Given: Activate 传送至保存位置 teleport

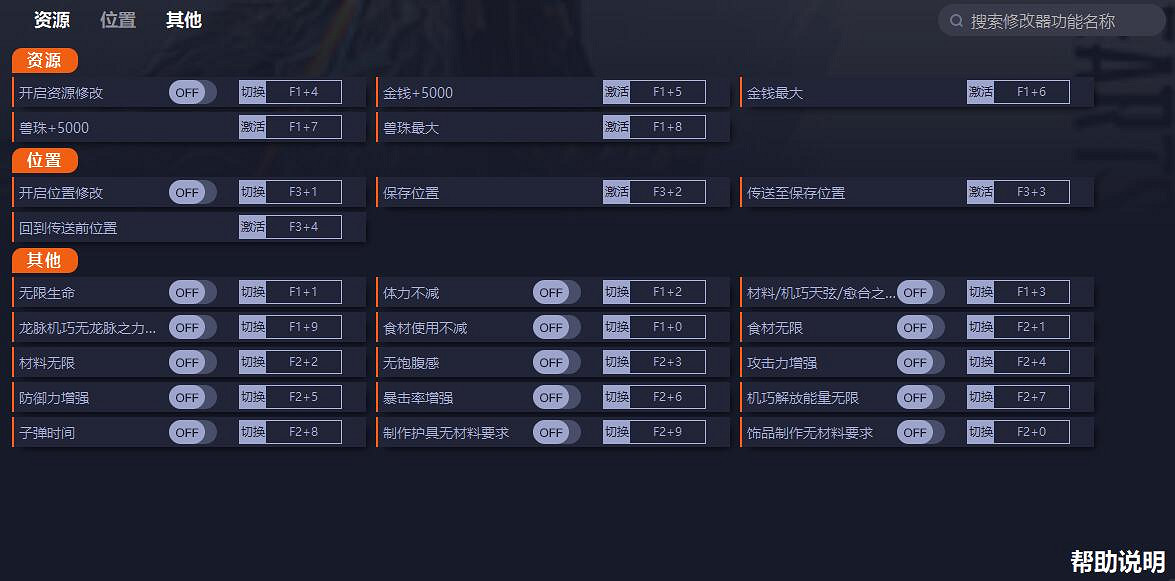Looking at the screenshot, I should [979, 191].
